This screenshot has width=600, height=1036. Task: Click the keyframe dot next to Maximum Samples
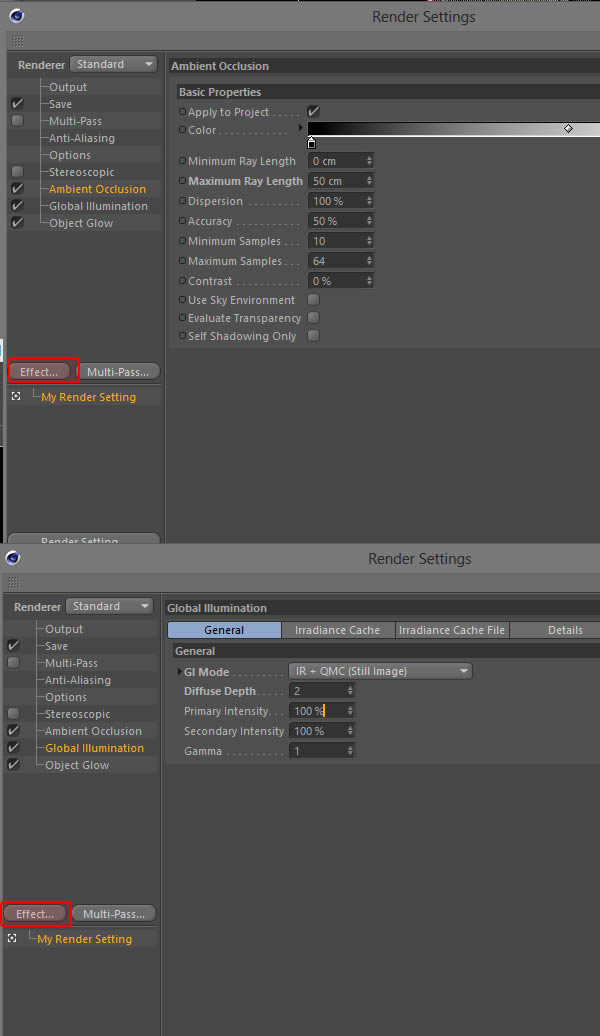(x=182, y=261)
